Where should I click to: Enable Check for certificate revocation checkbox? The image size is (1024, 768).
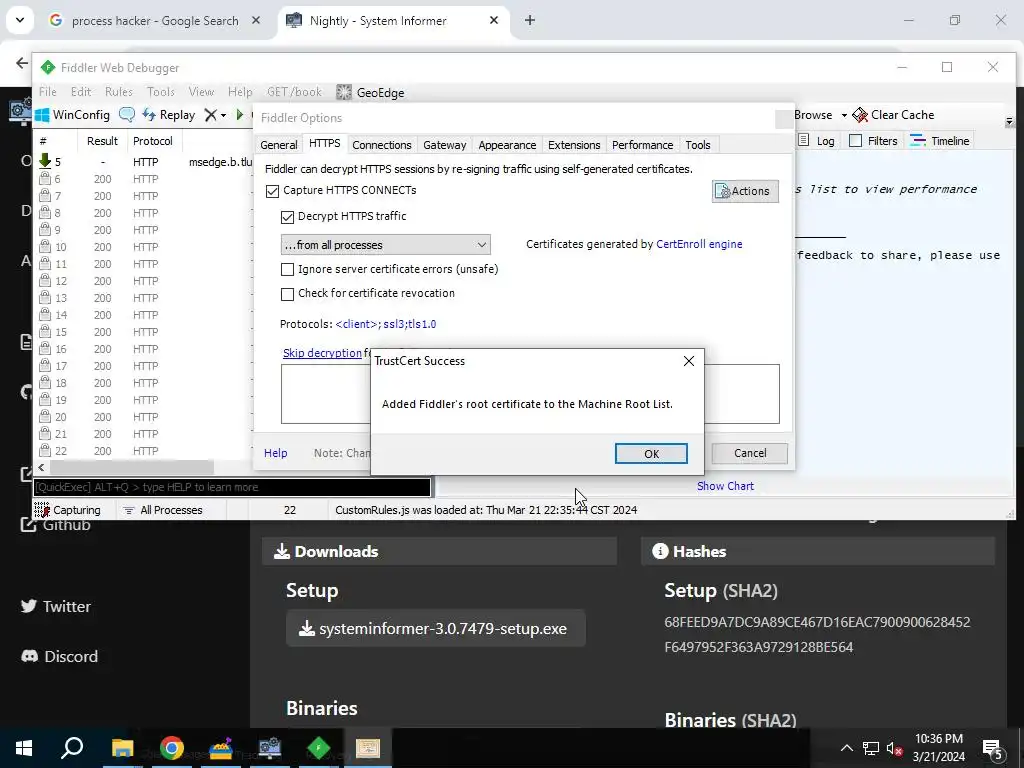287,294
